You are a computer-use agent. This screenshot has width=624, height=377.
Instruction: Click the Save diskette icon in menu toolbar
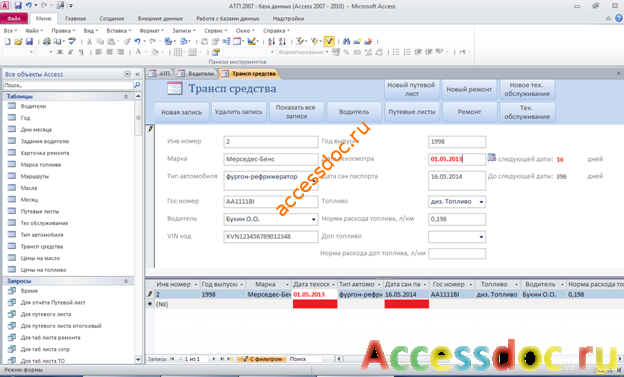(29, 41)
